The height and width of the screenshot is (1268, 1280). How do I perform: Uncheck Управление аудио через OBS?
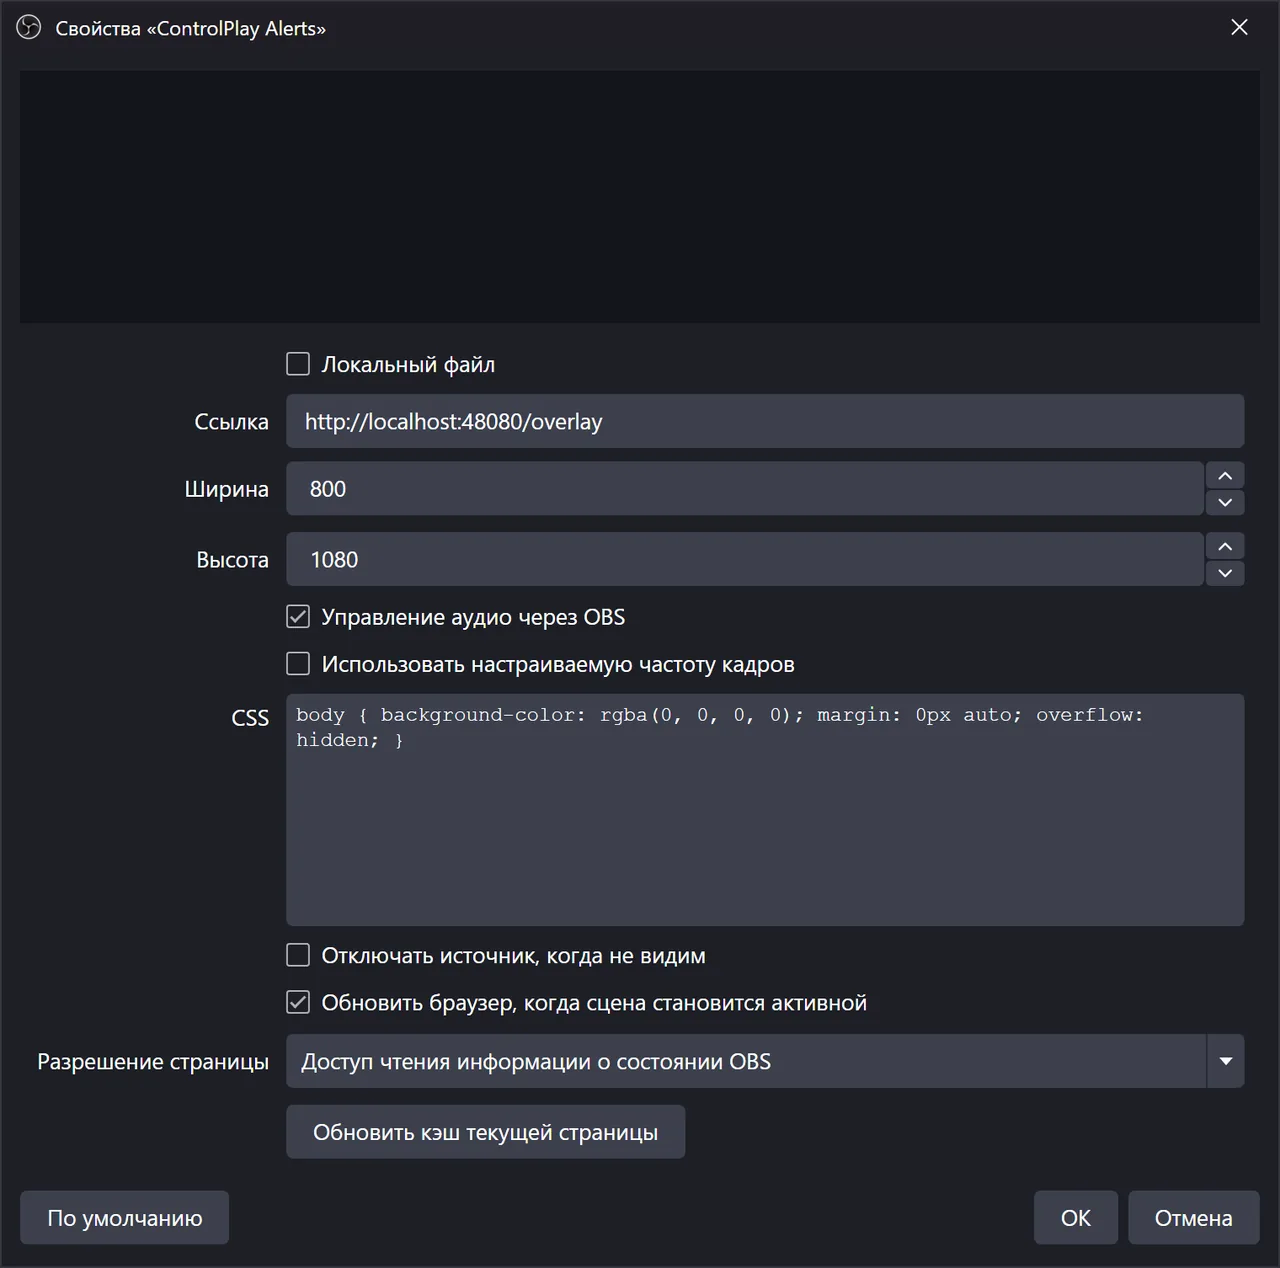tap(298, 616)
